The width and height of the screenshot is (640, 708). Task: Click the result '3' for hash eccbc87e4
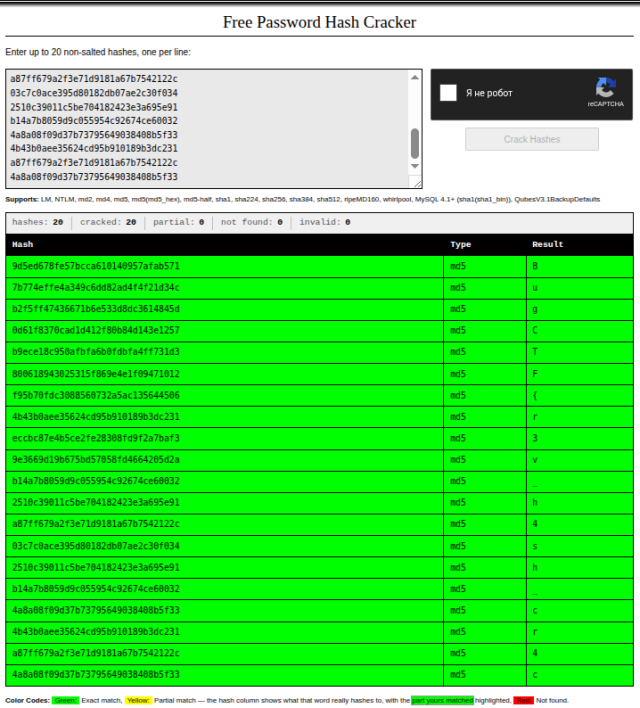click(535, 438)
